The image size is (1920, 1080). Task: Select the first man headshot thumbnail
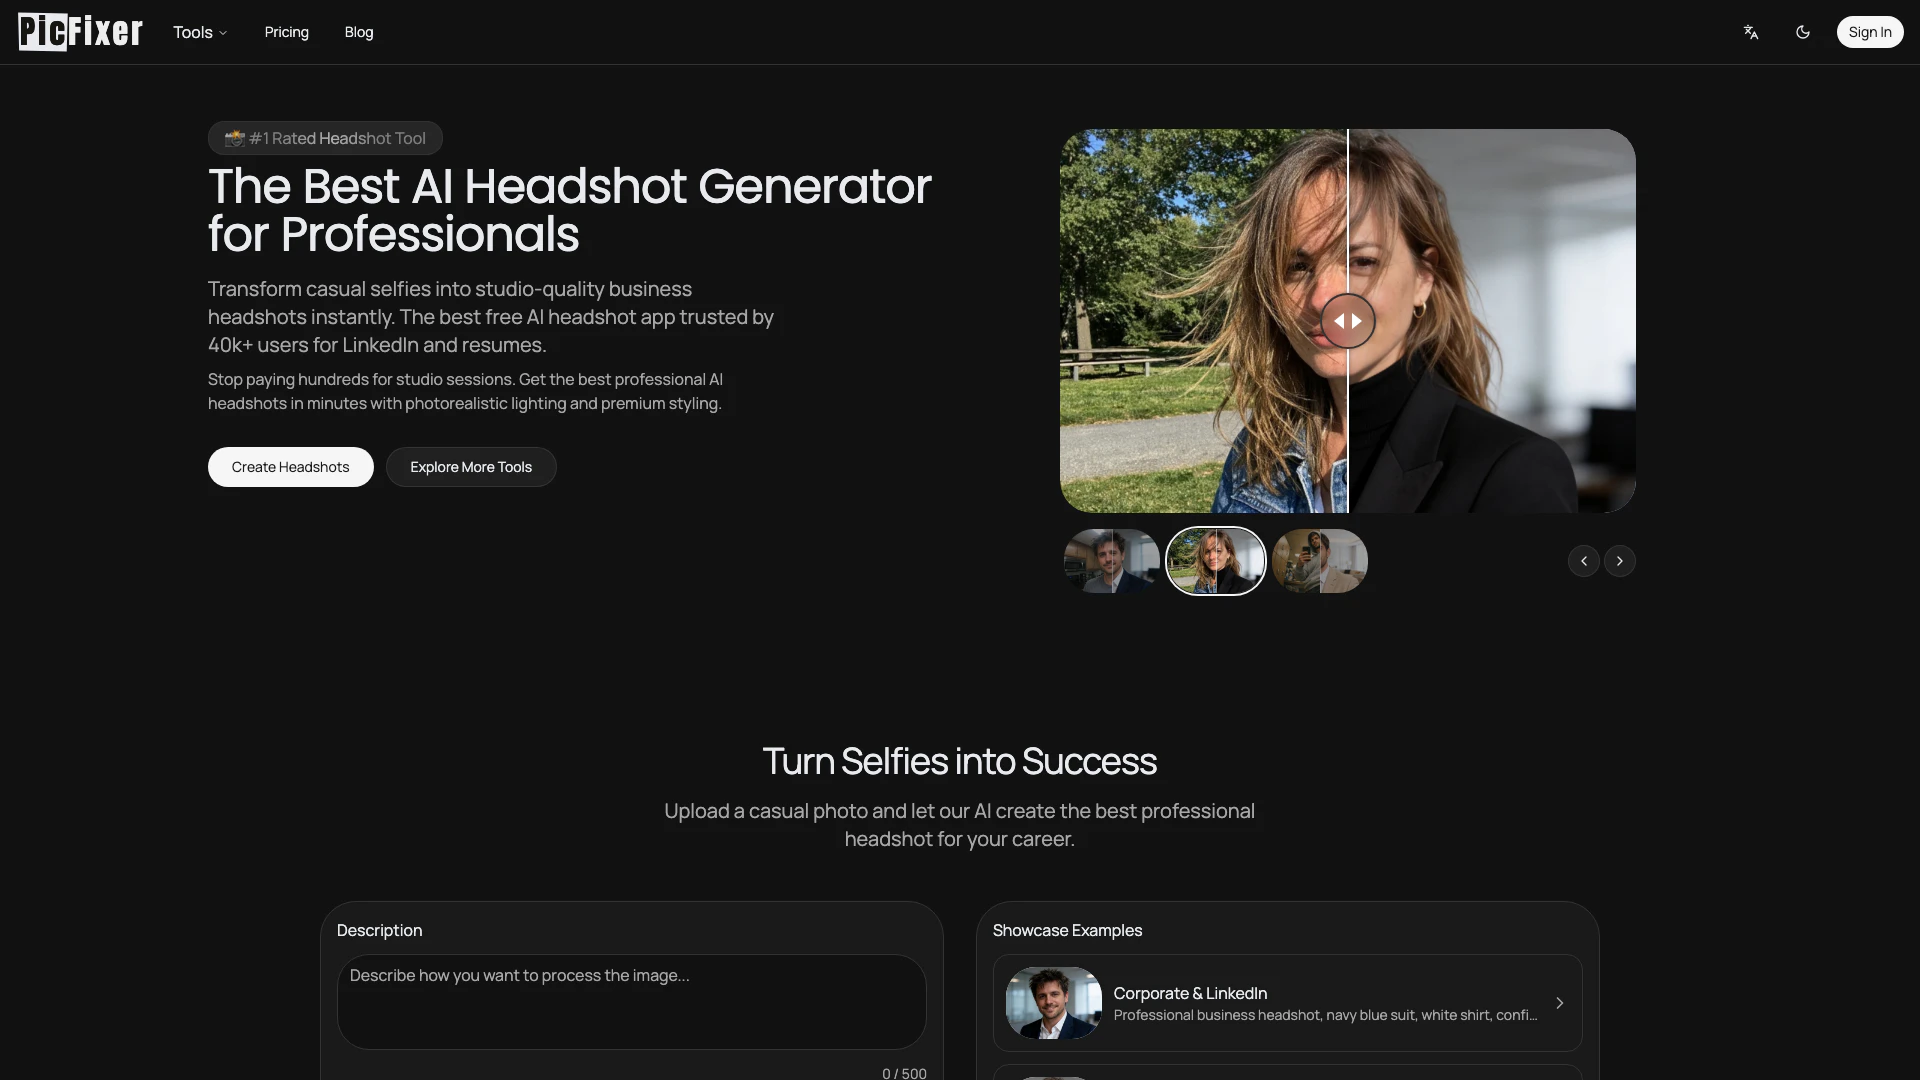(1111, 561)
